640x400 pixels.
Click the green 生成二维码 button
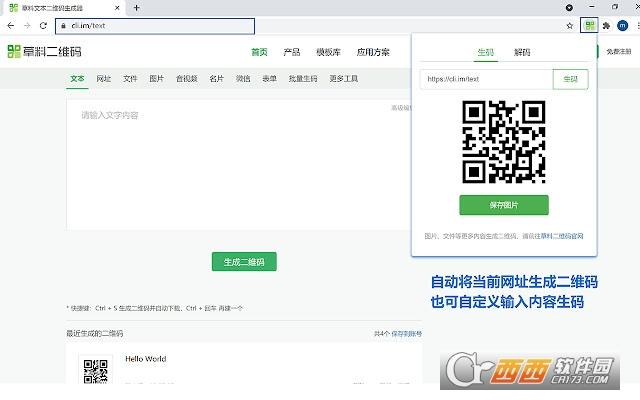(244, 262)
